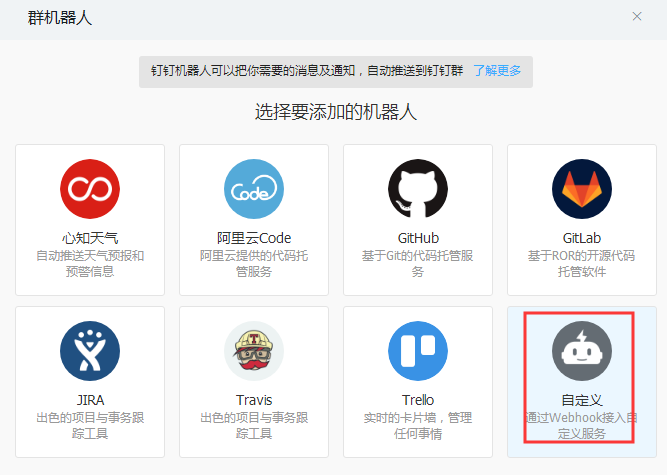Click the Travis name label
667x475 pixels.
(254, 400)
